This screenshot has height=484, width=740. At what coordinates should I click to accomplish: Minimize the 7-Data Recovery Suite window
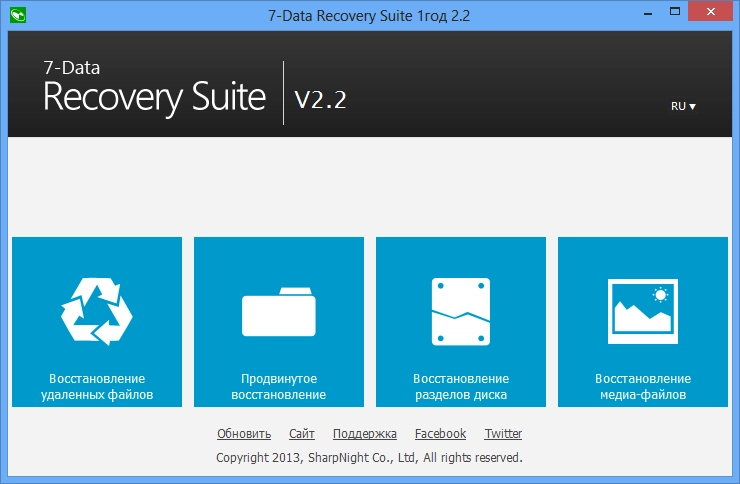(648, 13)
